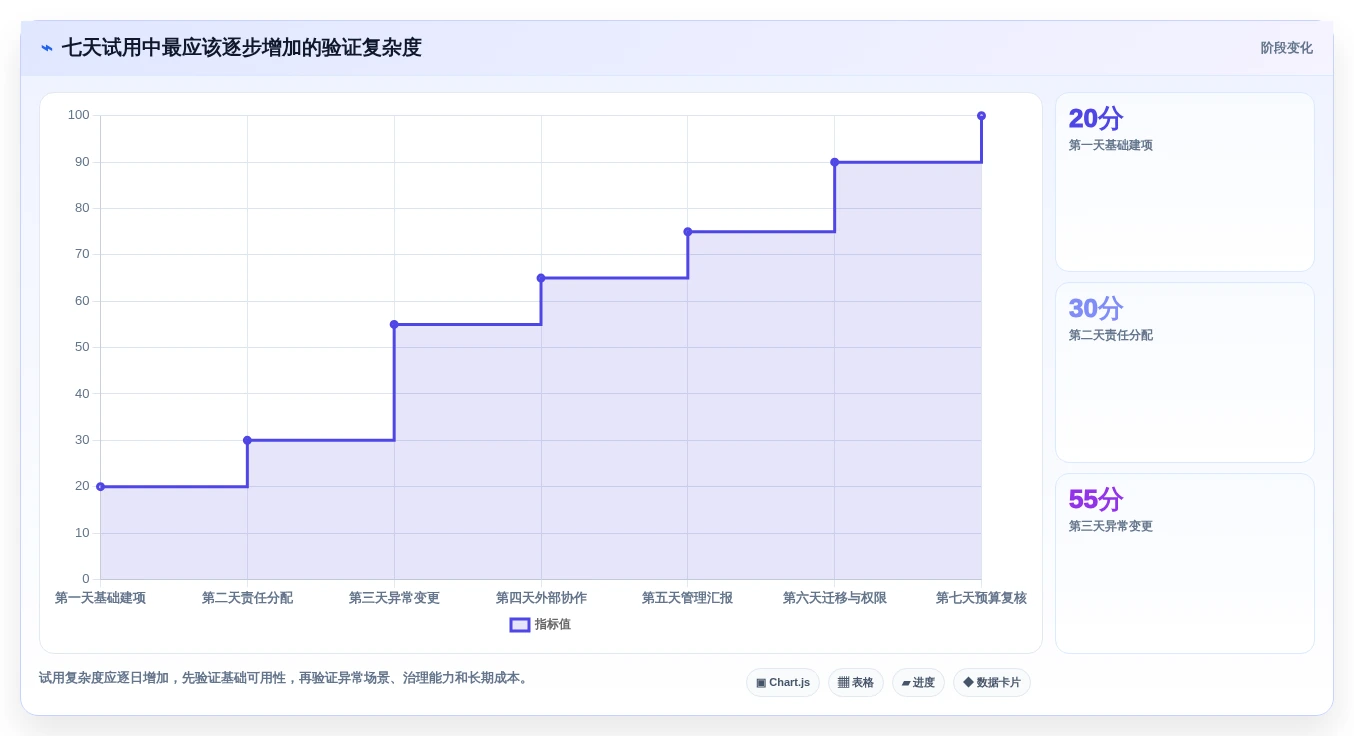
Task: Open the 20分 第一天基础建项 card
Action: coord(1185,182)
